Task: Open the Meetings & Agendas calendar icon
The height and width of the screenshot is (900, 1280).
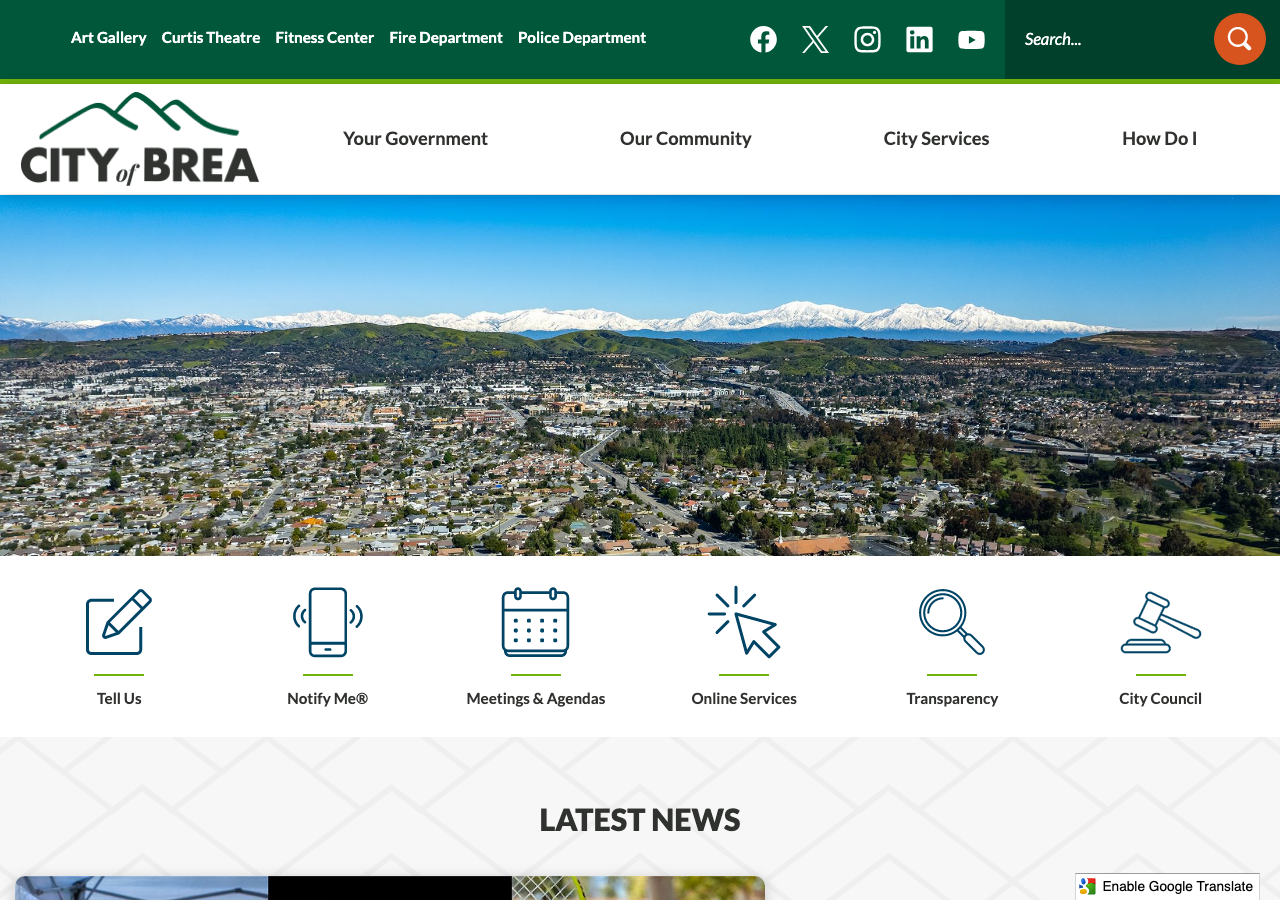Action: 536,621
